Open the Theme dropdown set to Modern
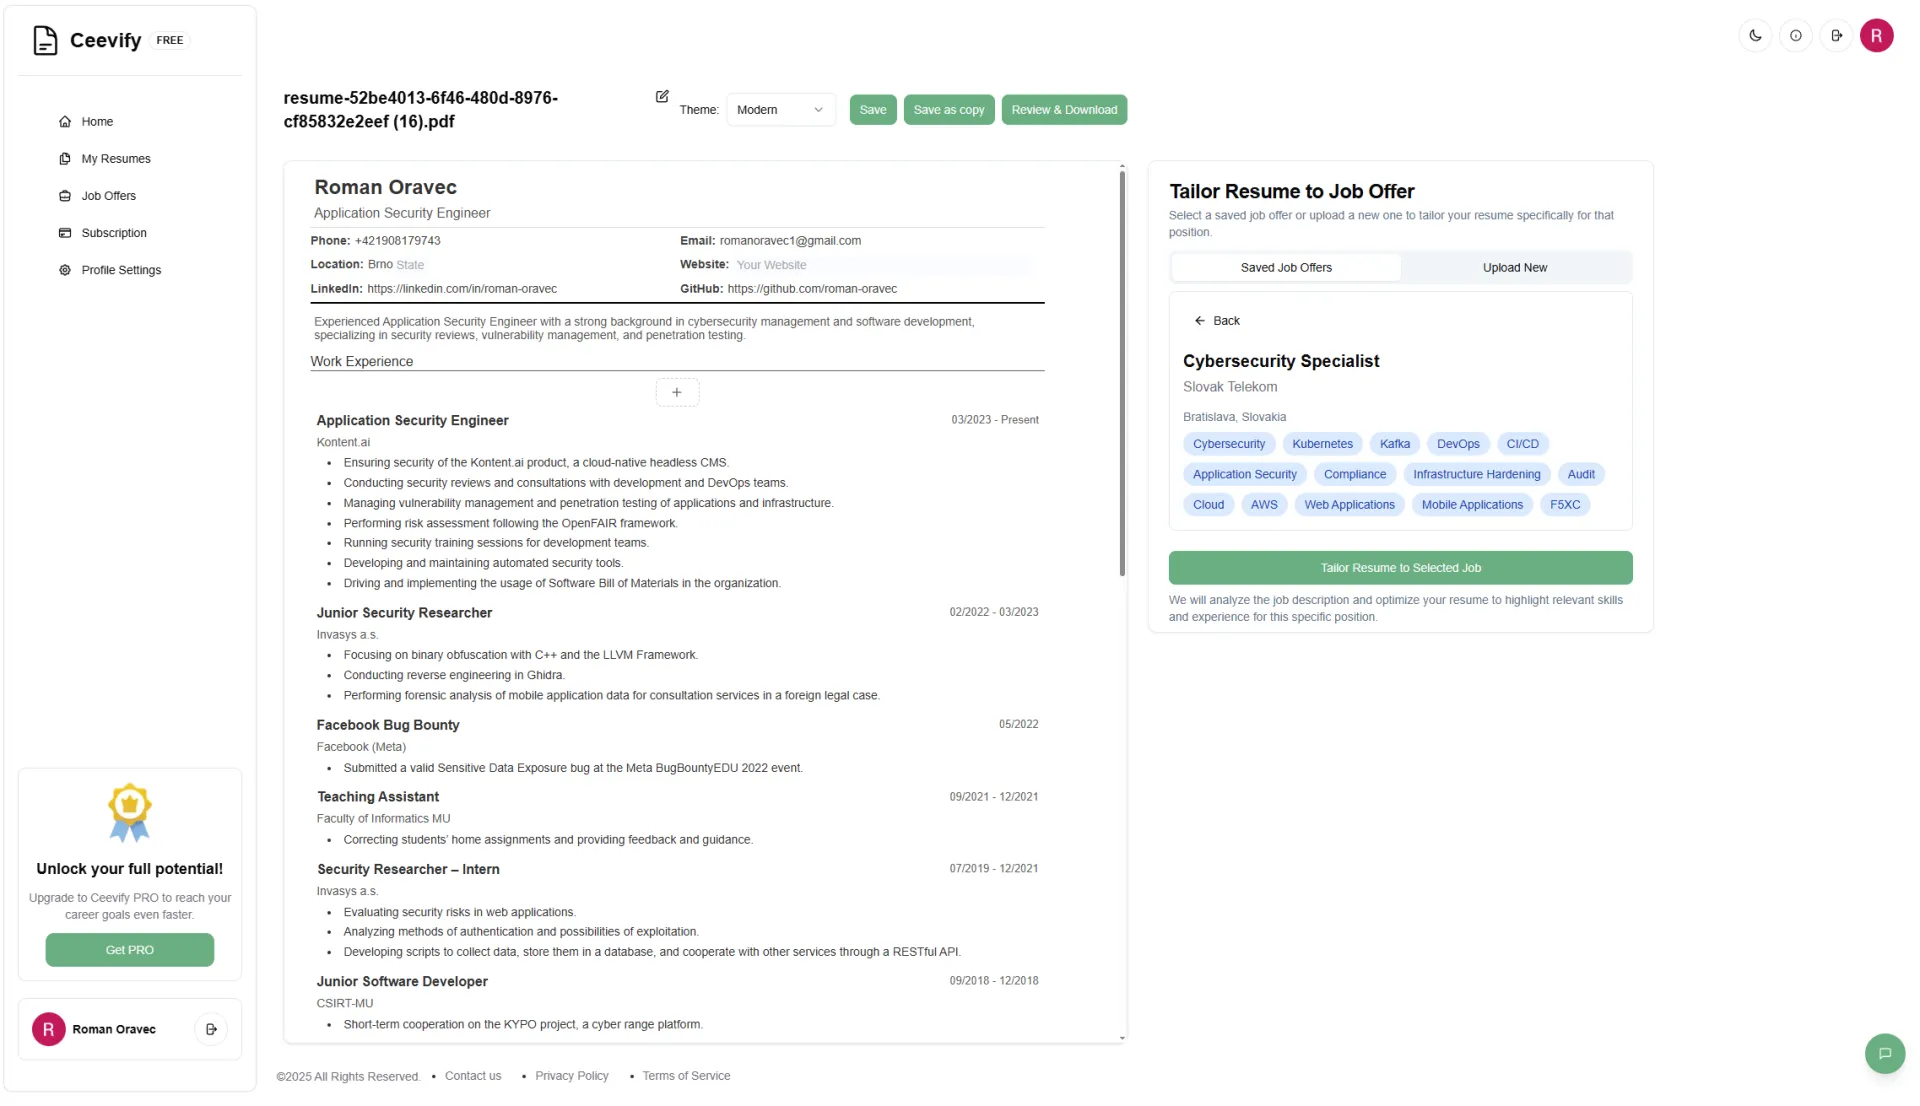Viewport: 1920px width, 1106px height. 780,110
